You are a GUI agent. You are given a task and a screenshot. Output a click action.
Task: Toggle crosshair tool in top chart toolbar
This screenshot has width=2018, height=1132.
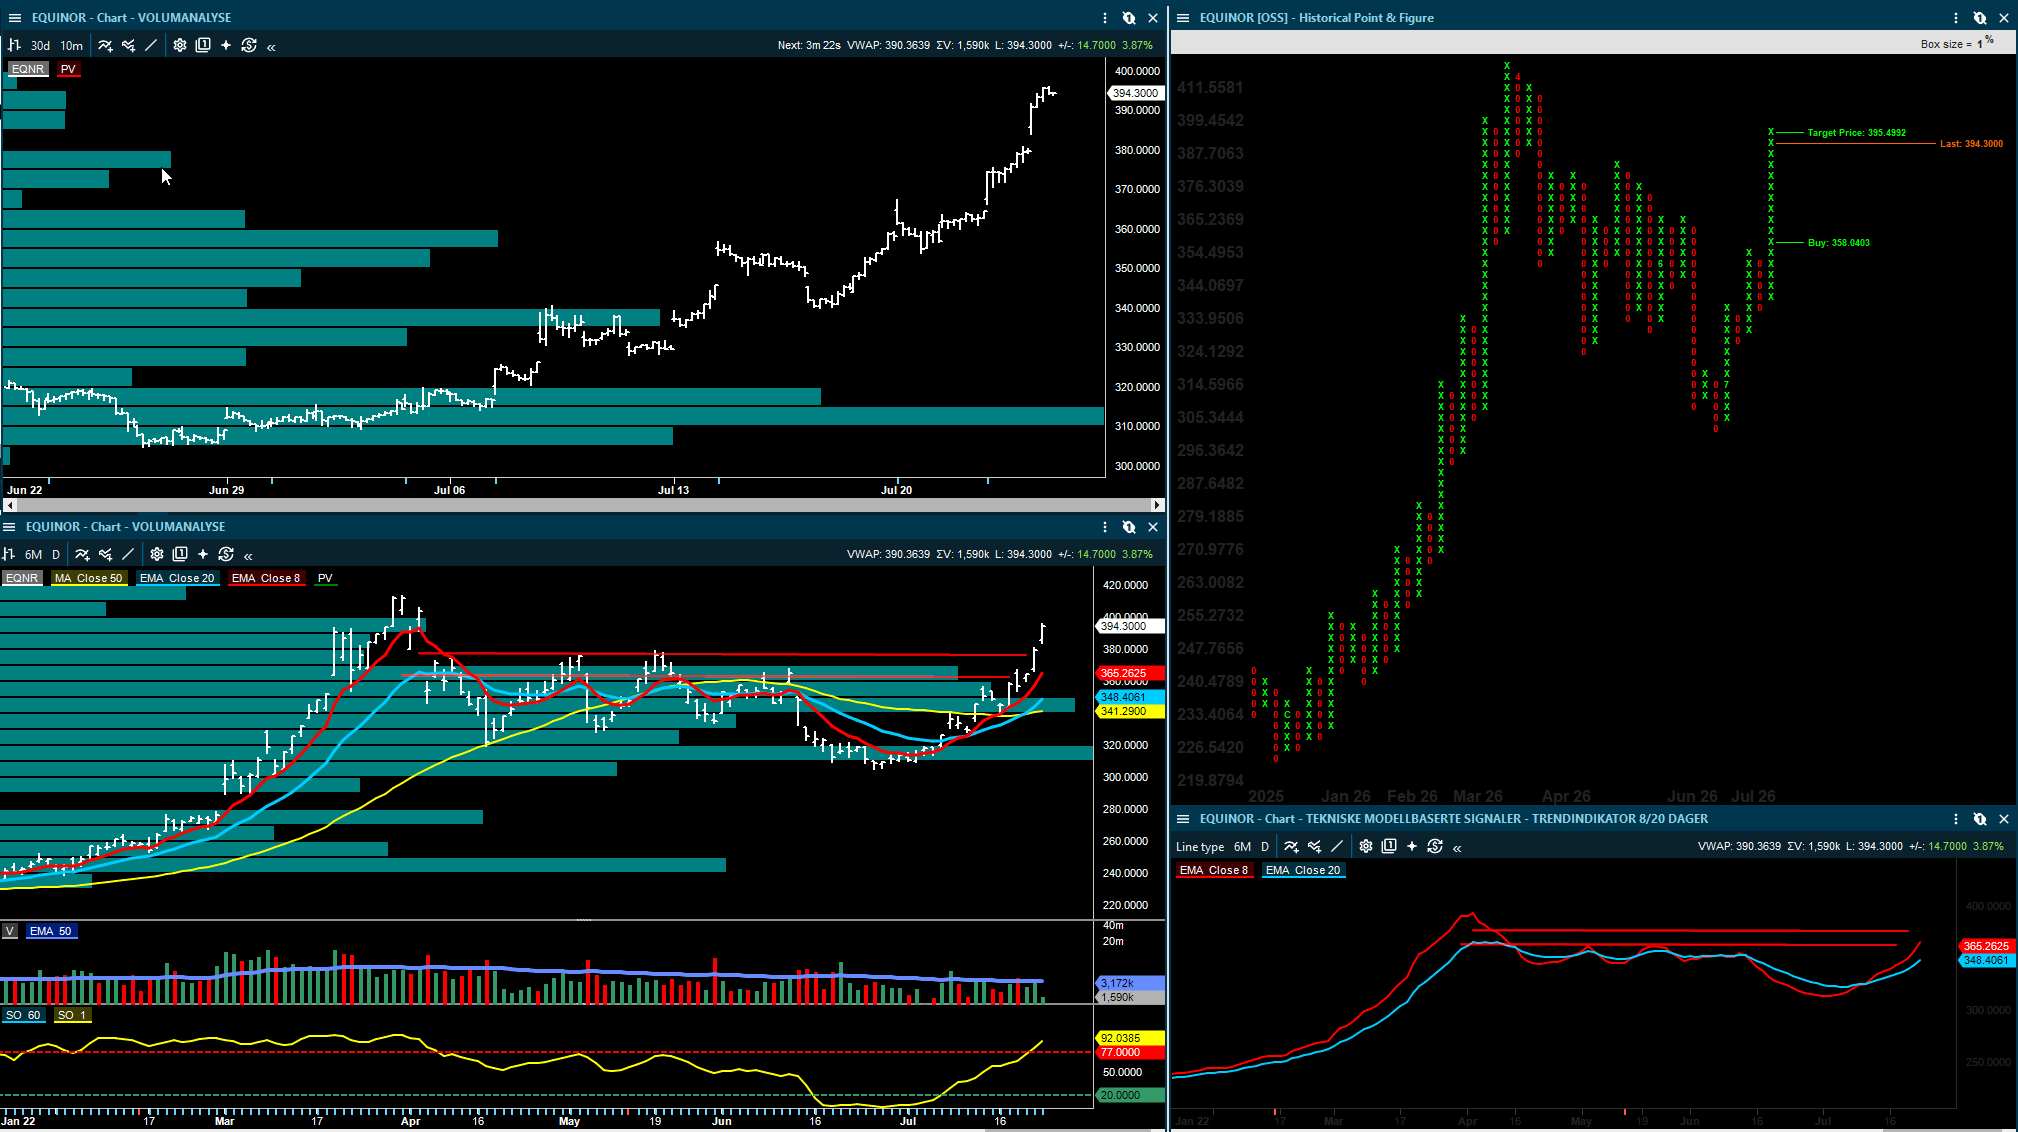(x=226, y=45)
